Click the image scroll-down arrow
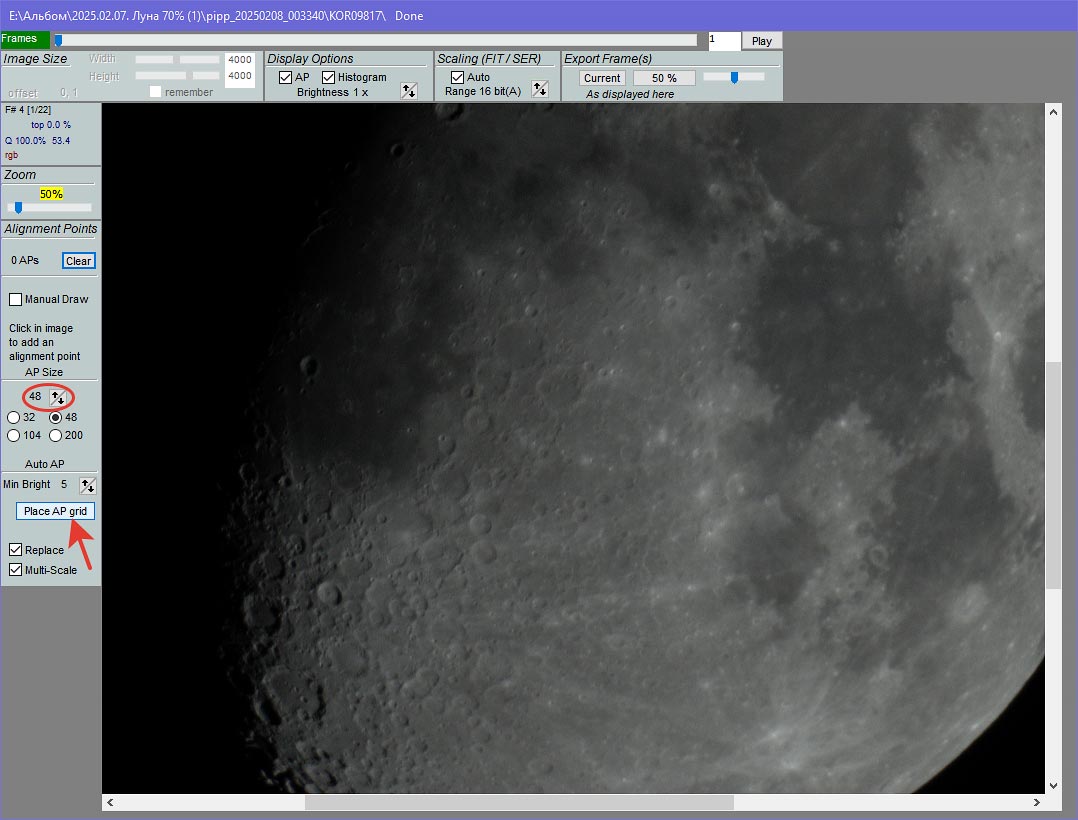This screenshot has height=820, width=1078. pyautogui.click(x=1053, y=786)
